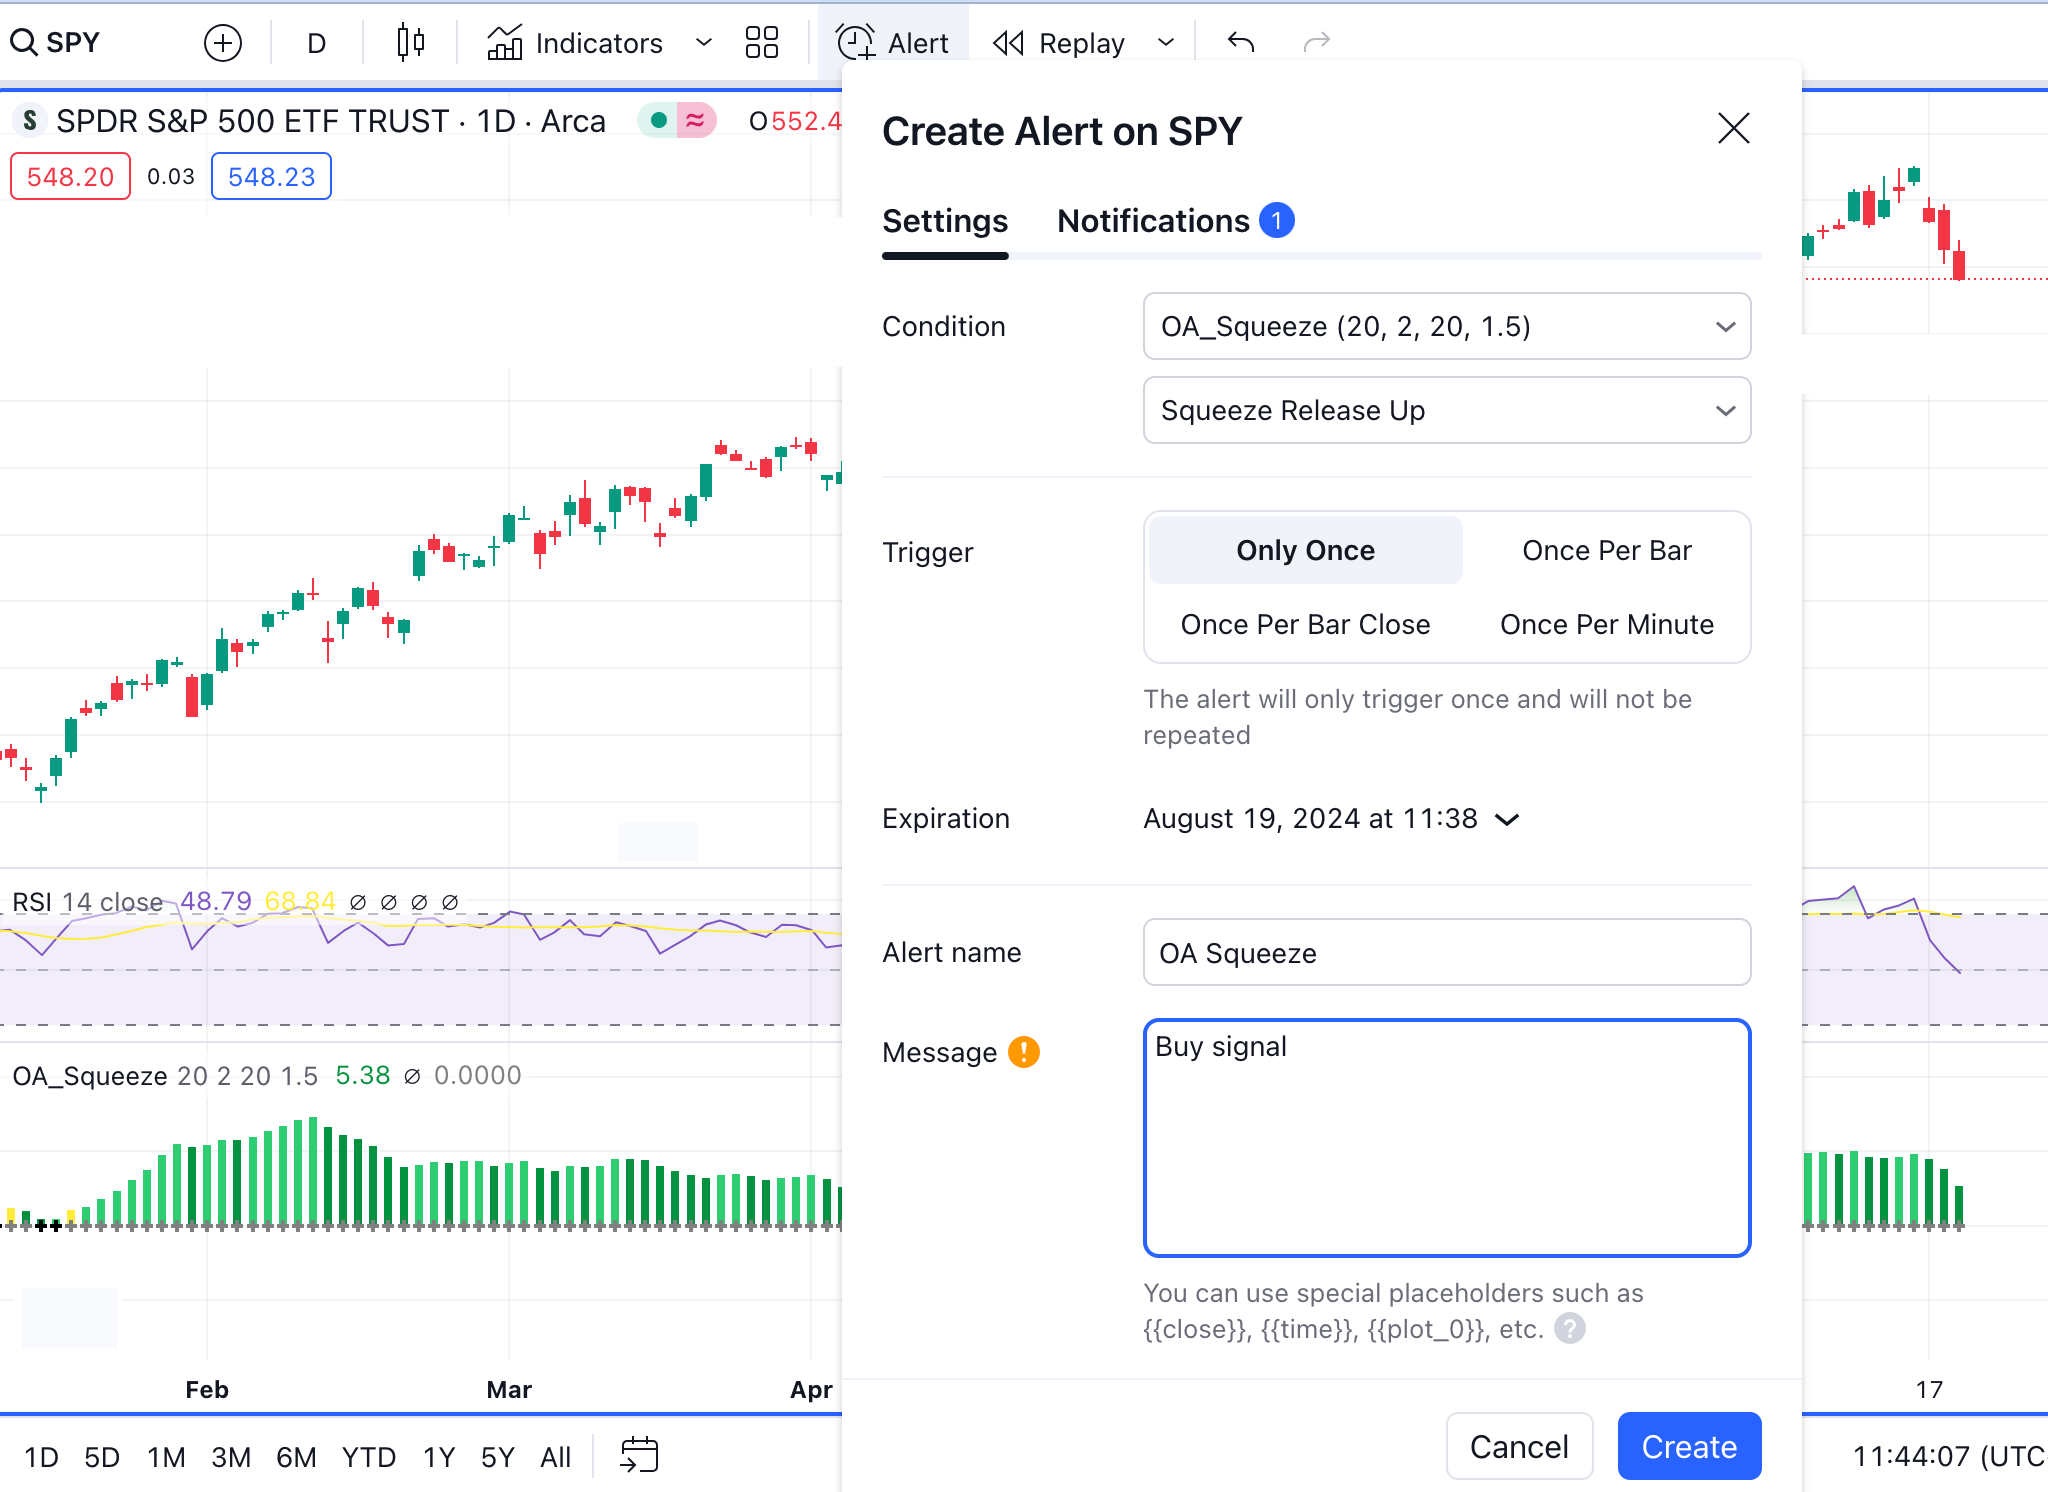Image resolution: width=2048 pixels, height=1492 pixels.
Task: Open the placeholders help question icon
Action: [x=1570, y=1329]
